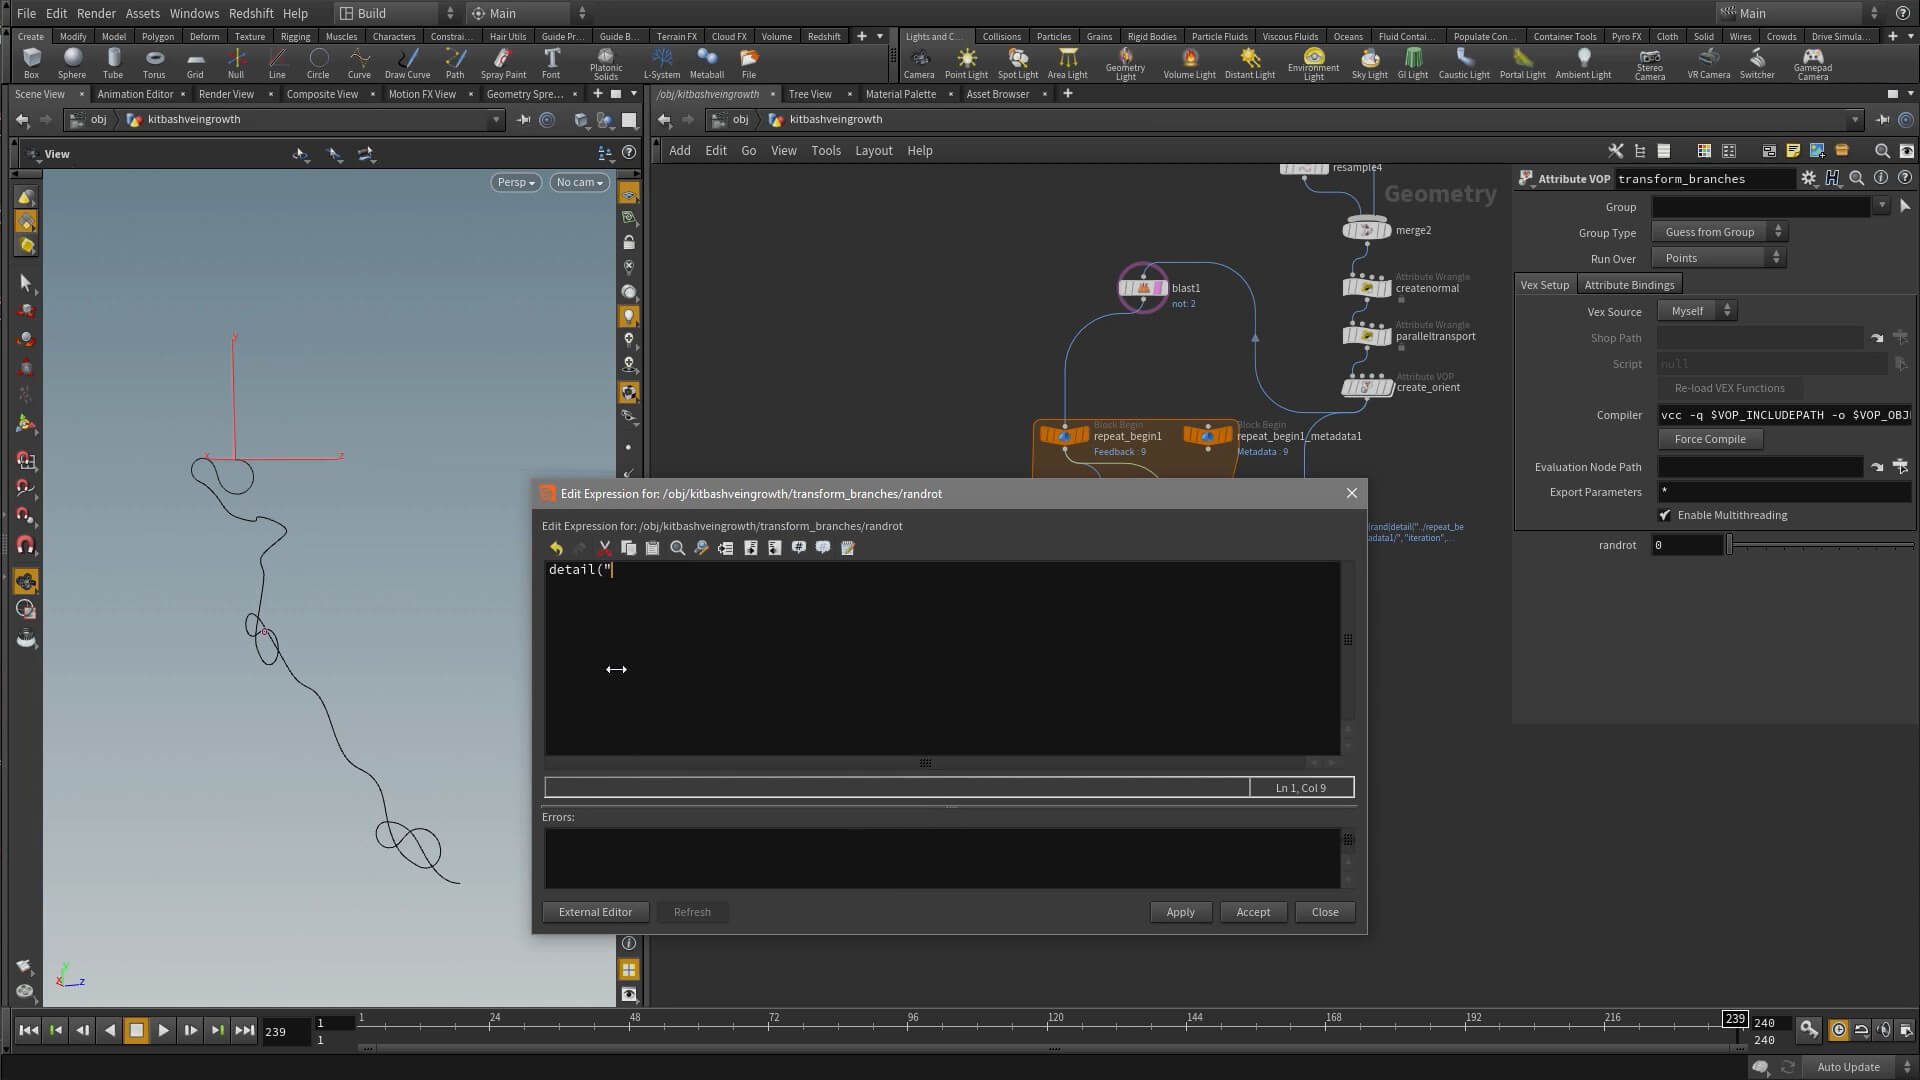Screen dimensions: 1920x1080
Task: Switch to the Attribute Bindings tab
Action: coord(1629,285)
